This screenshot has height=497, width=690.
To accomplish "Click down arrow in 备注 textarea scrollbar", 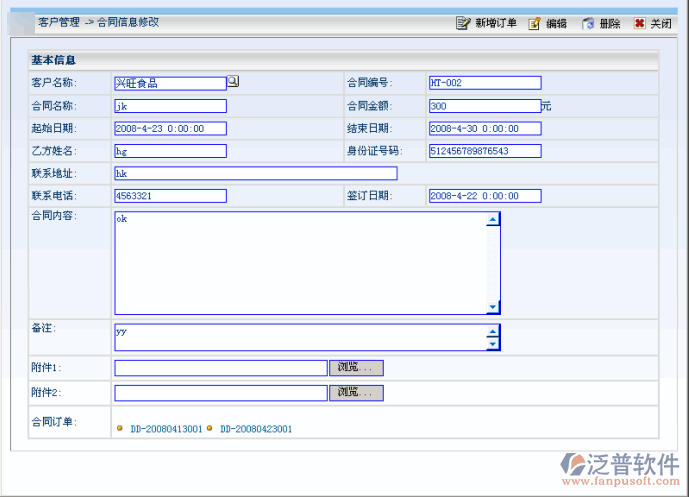I will [x=492, y=344].
